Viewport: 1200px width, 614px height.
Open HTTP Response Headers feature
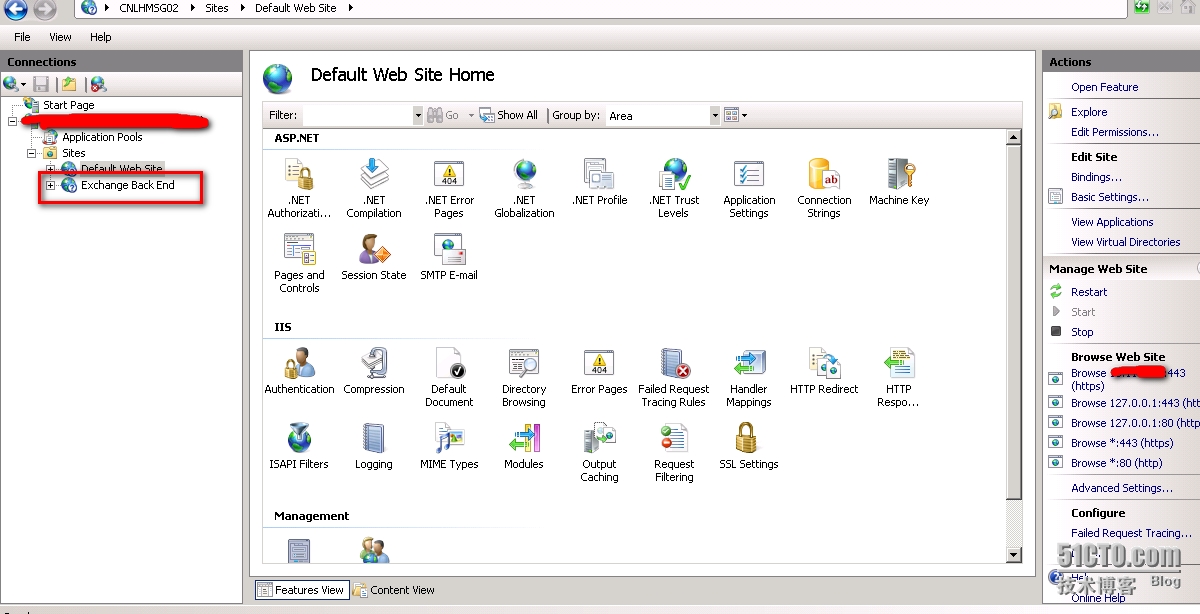pos(899,377)
